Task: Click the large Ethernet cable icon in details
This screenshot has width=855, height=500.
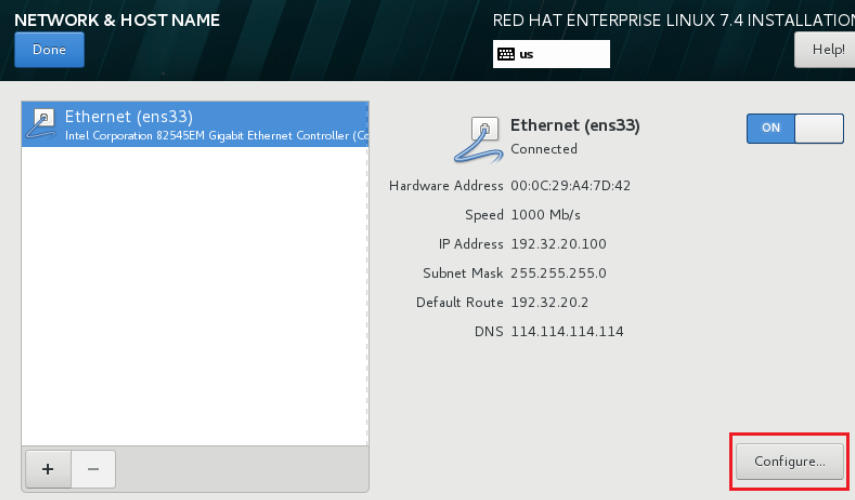Action: [478, 140]
